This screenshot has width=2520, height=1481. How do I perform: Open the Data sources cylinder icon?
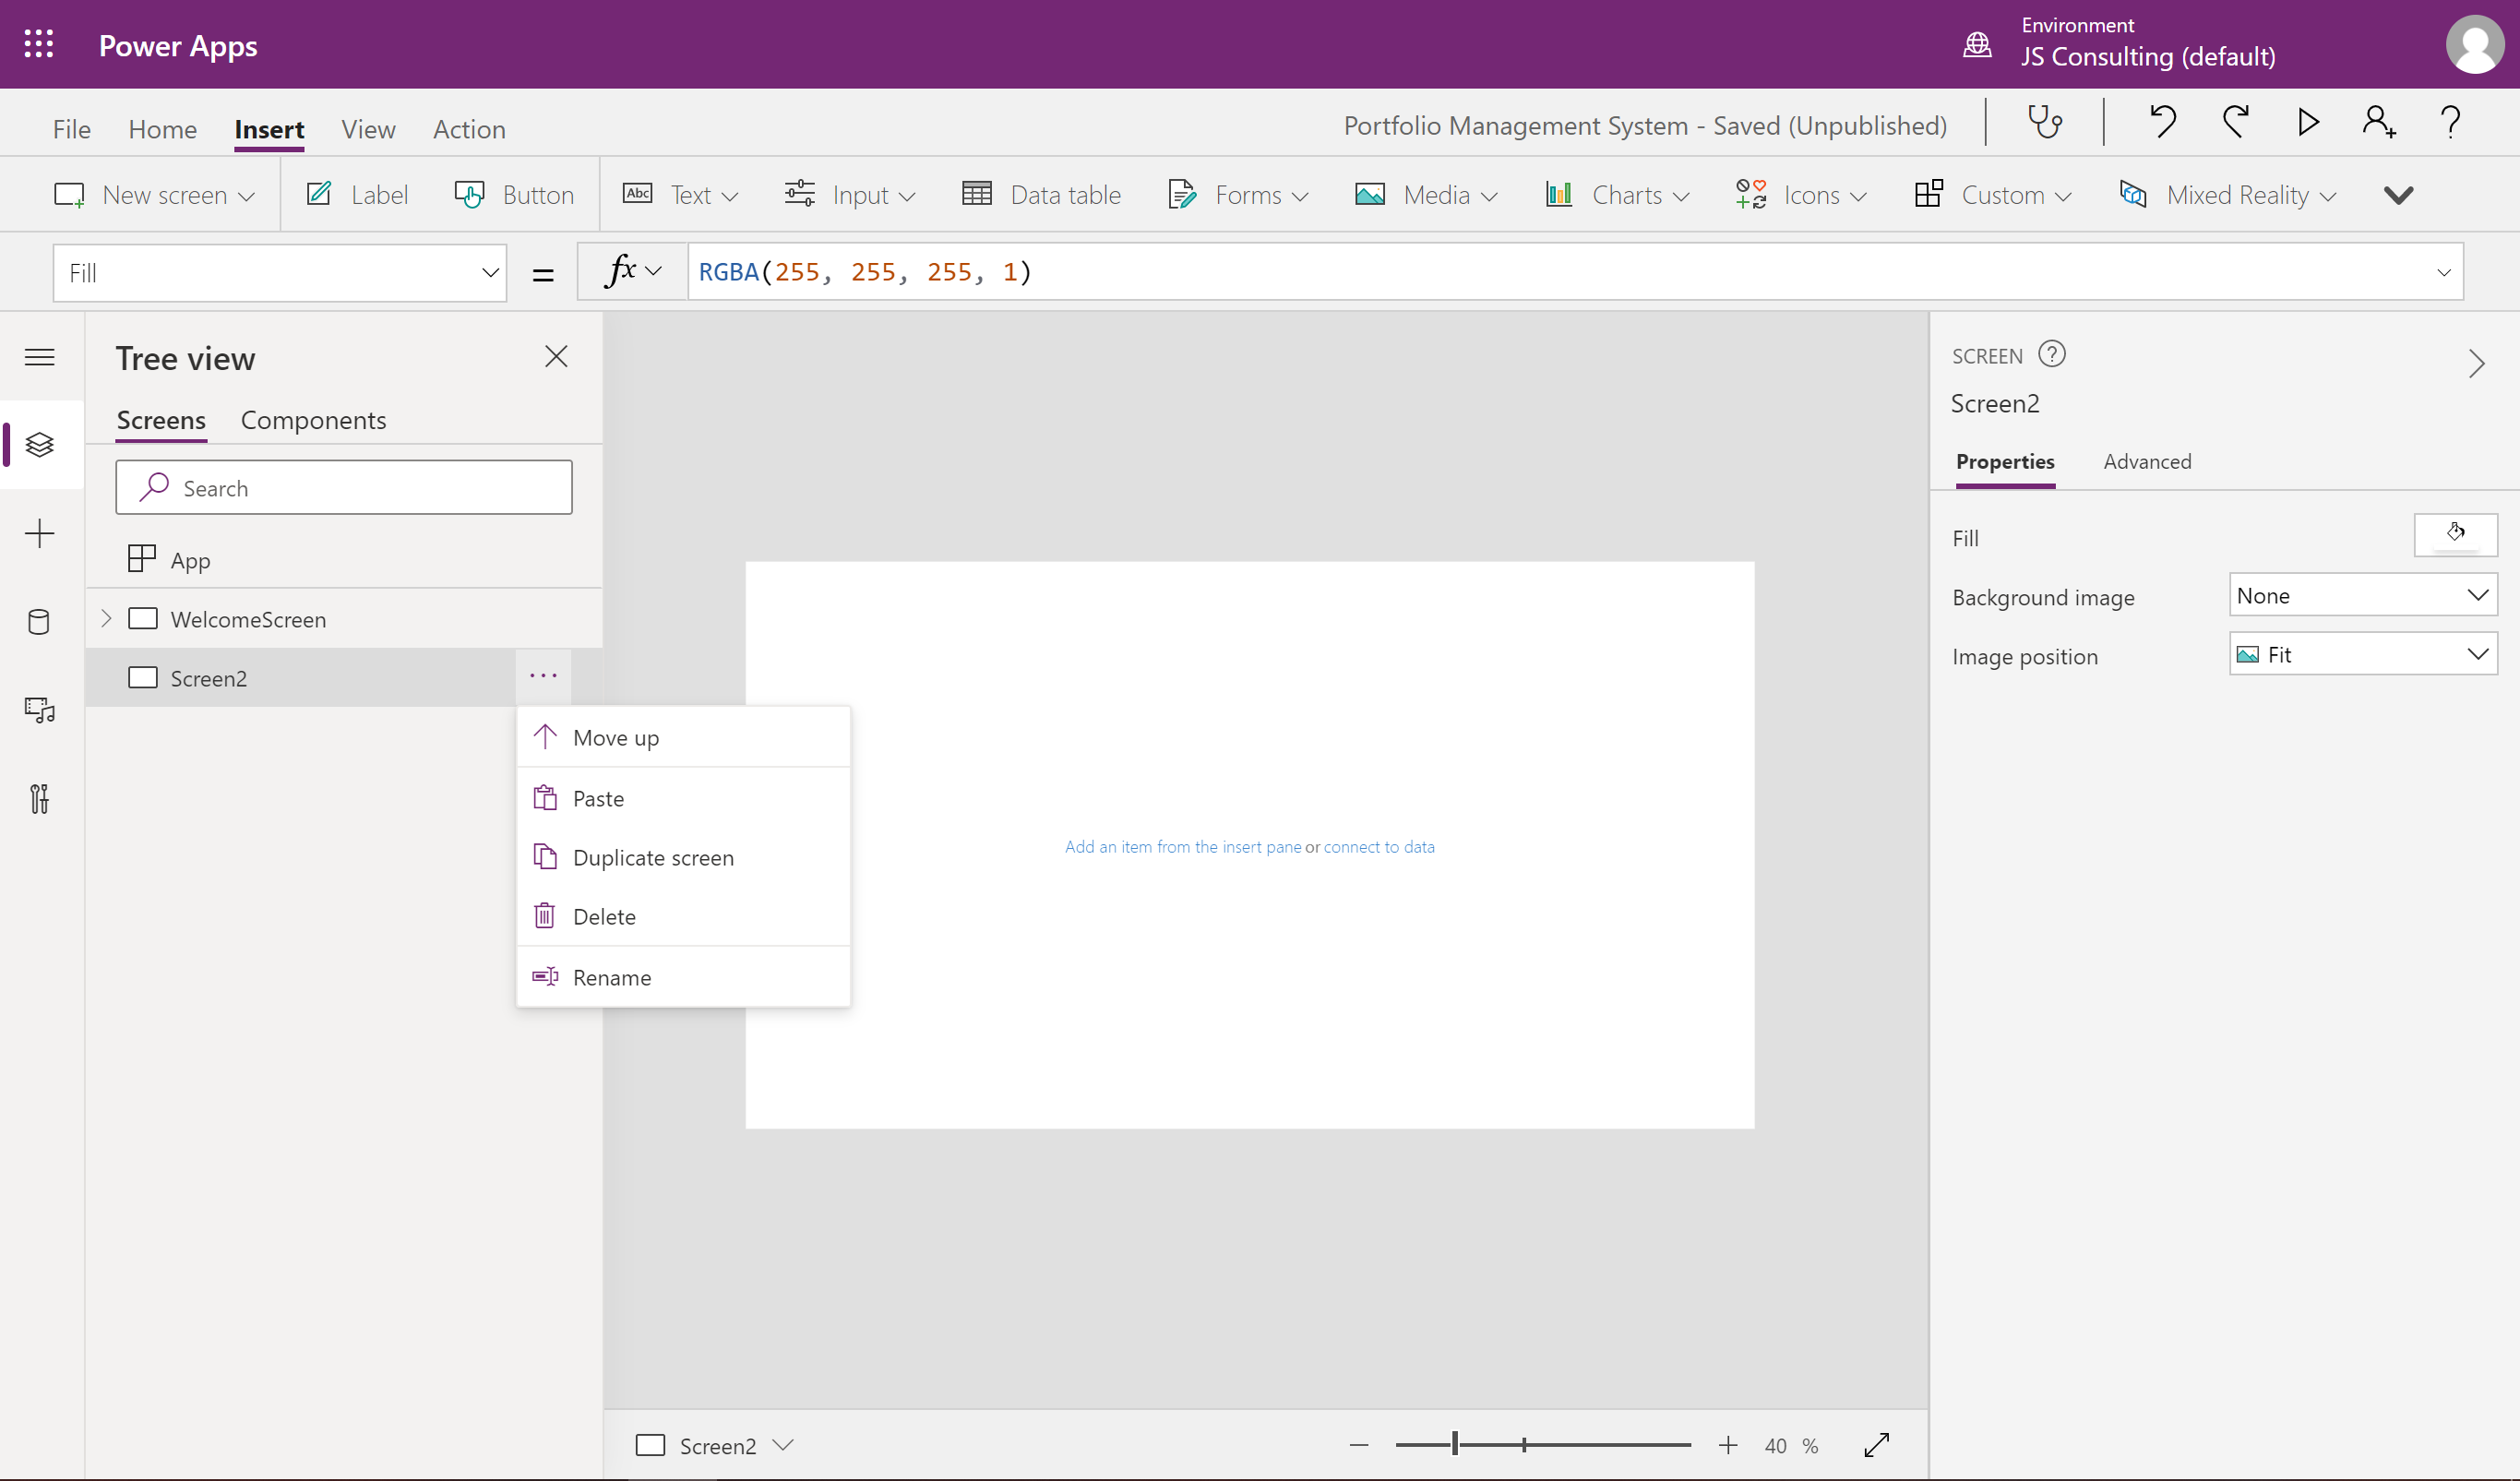click(x=39, y=622)
